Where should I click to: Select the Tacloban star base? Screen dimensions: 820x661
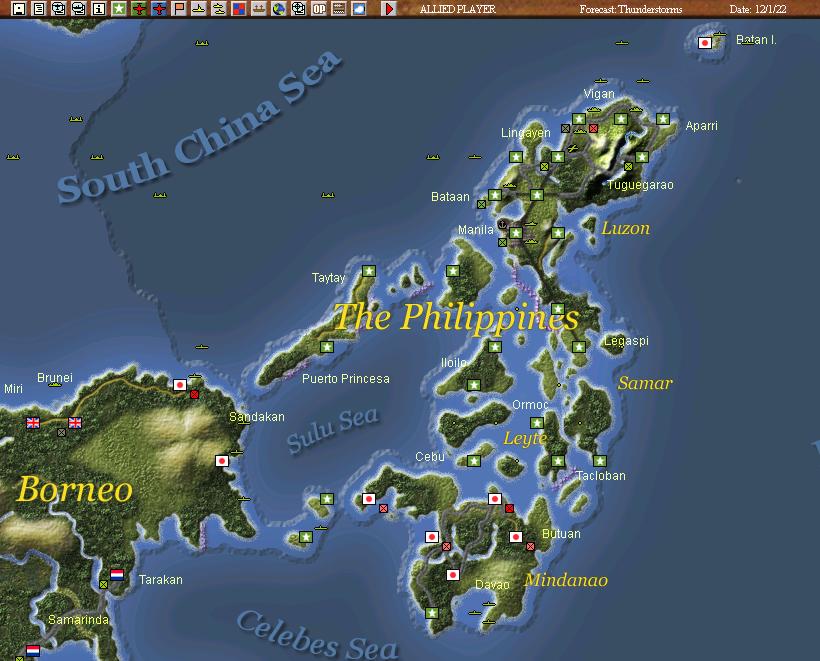600,461
